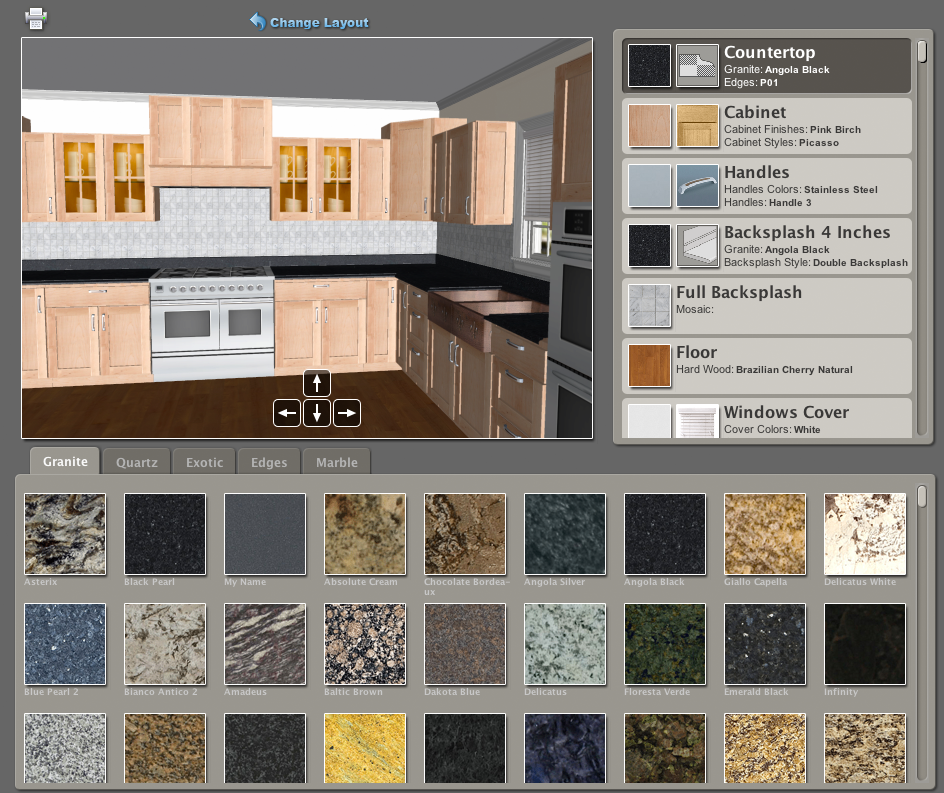Select the Handle 3 style icon

(697, 186)
